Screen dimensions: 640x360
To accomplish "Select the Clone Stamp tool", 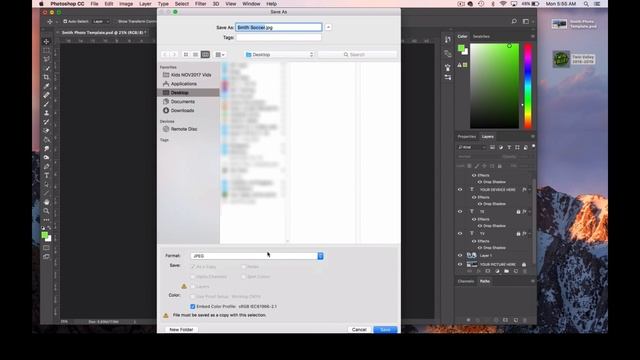I will [46, 113].
